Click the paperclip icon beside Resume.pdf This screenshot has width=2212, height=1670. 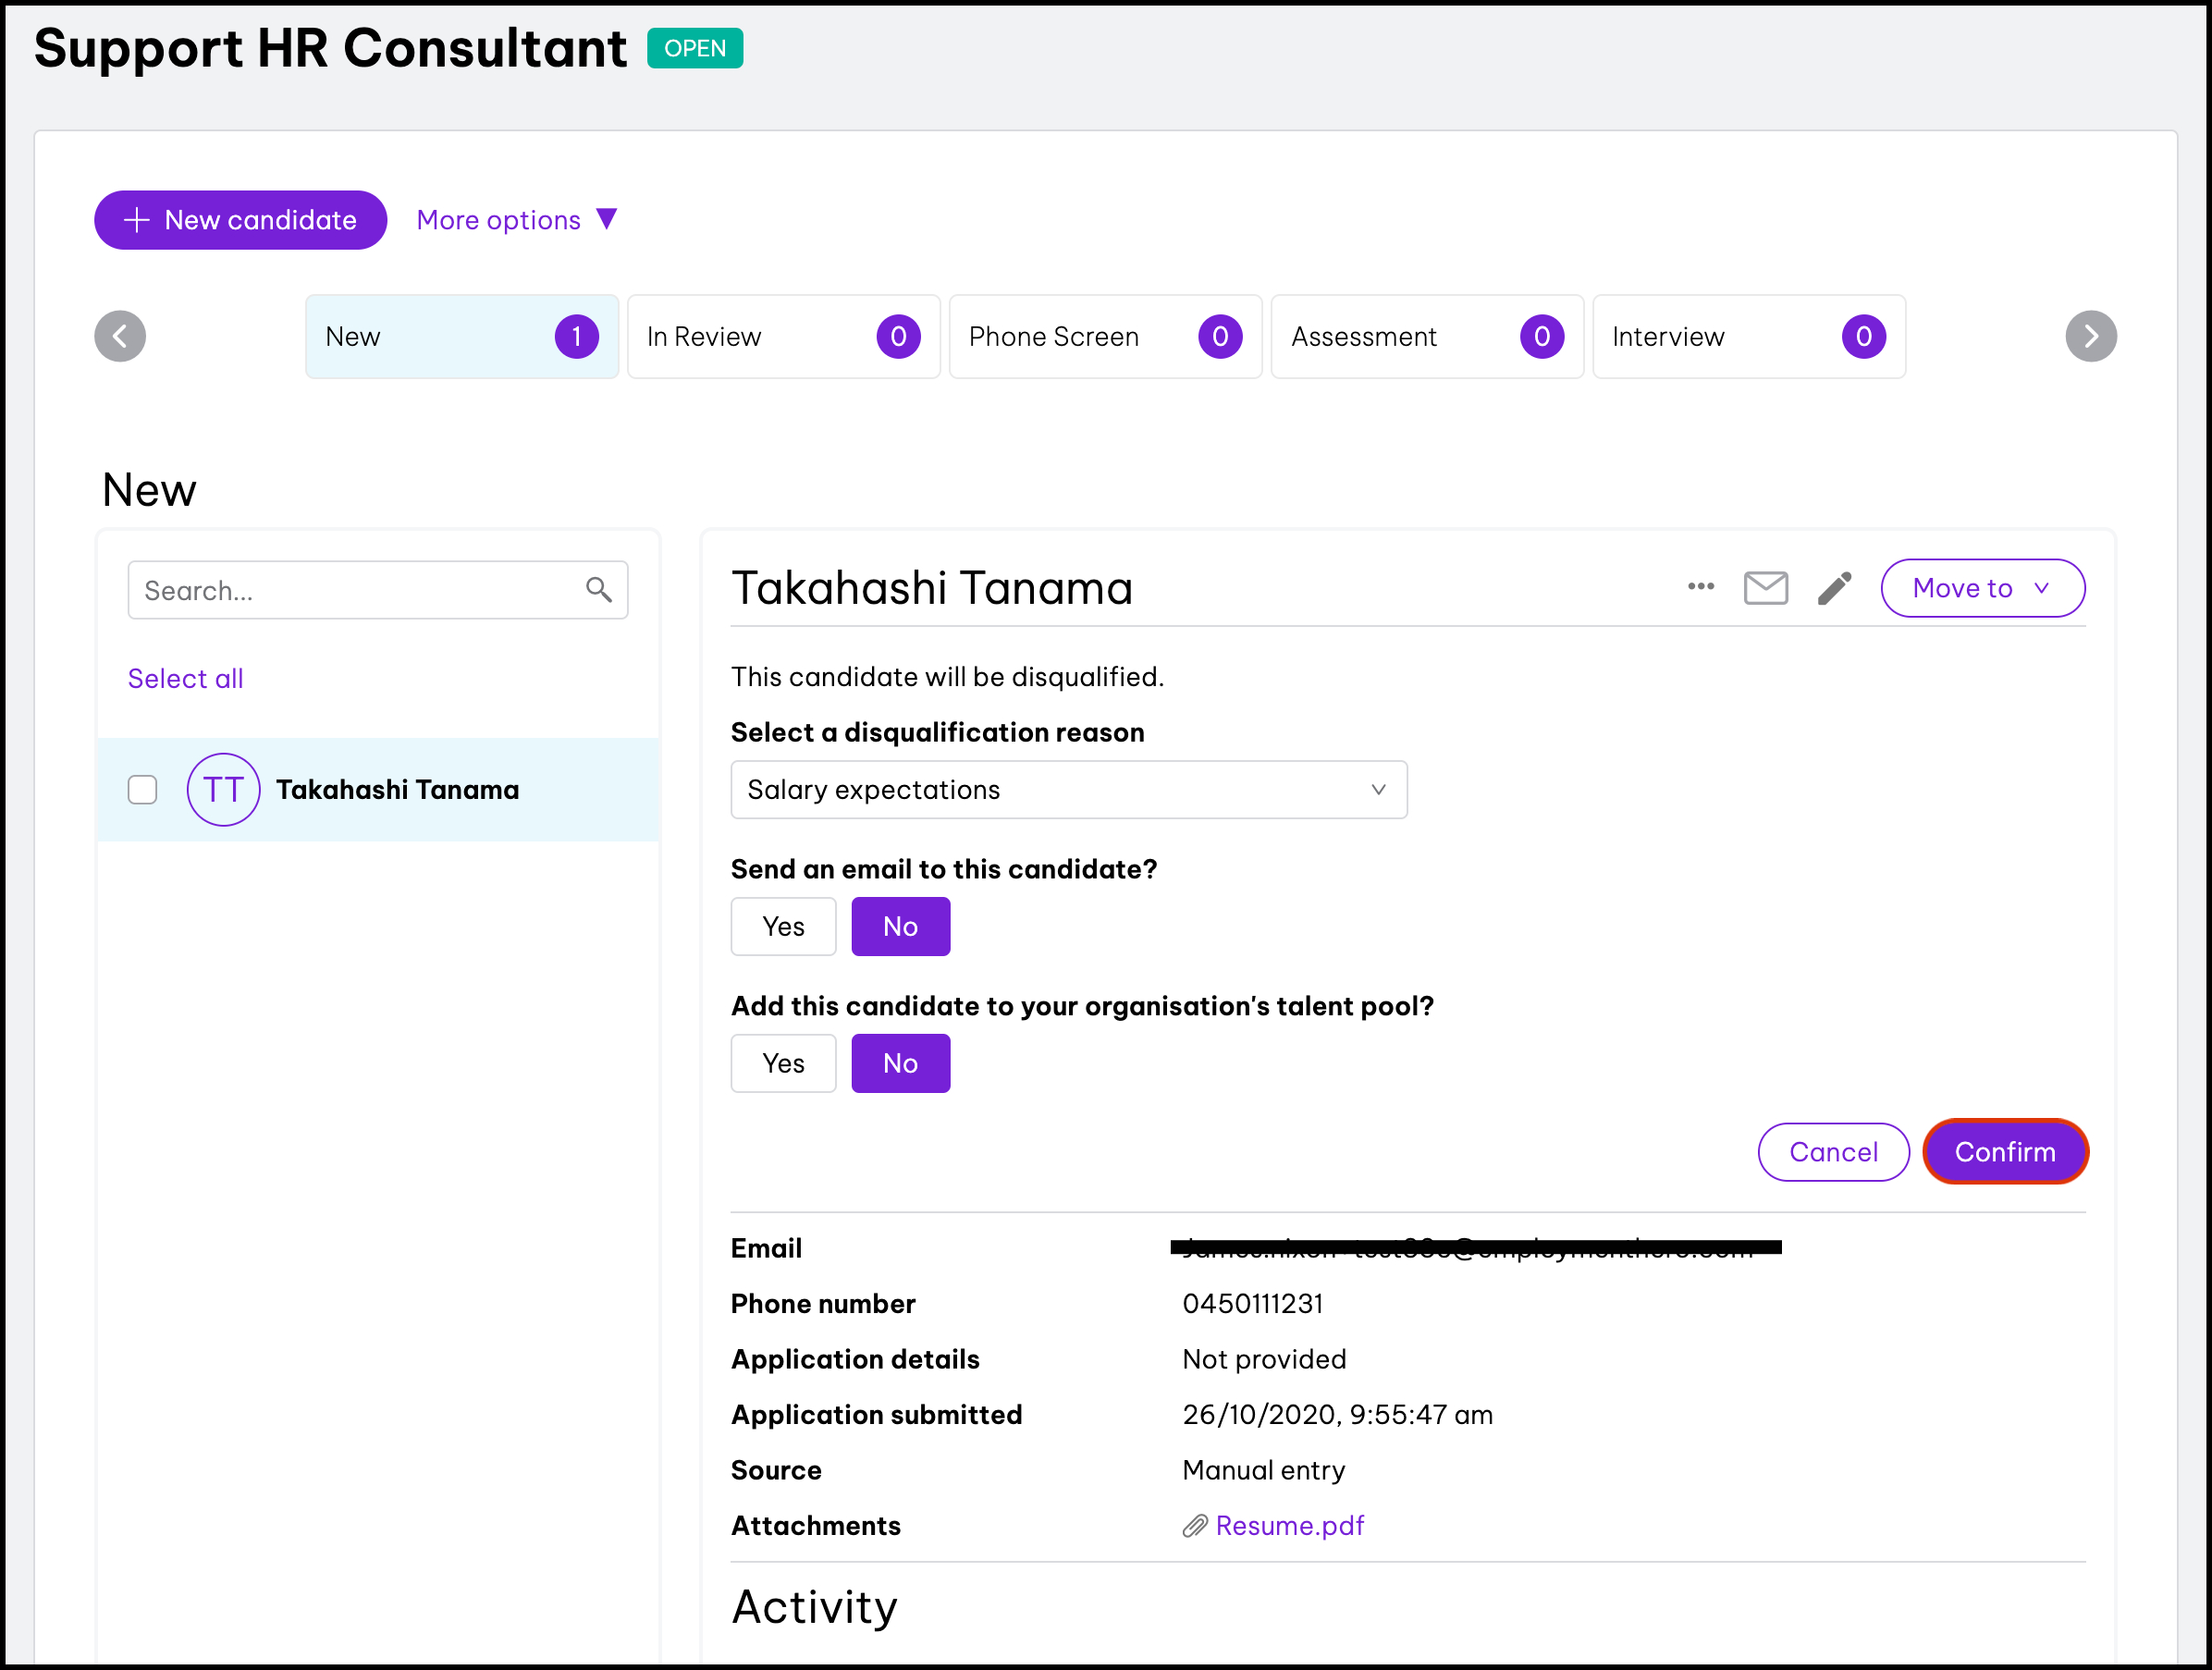(x=1194, y=1526)
